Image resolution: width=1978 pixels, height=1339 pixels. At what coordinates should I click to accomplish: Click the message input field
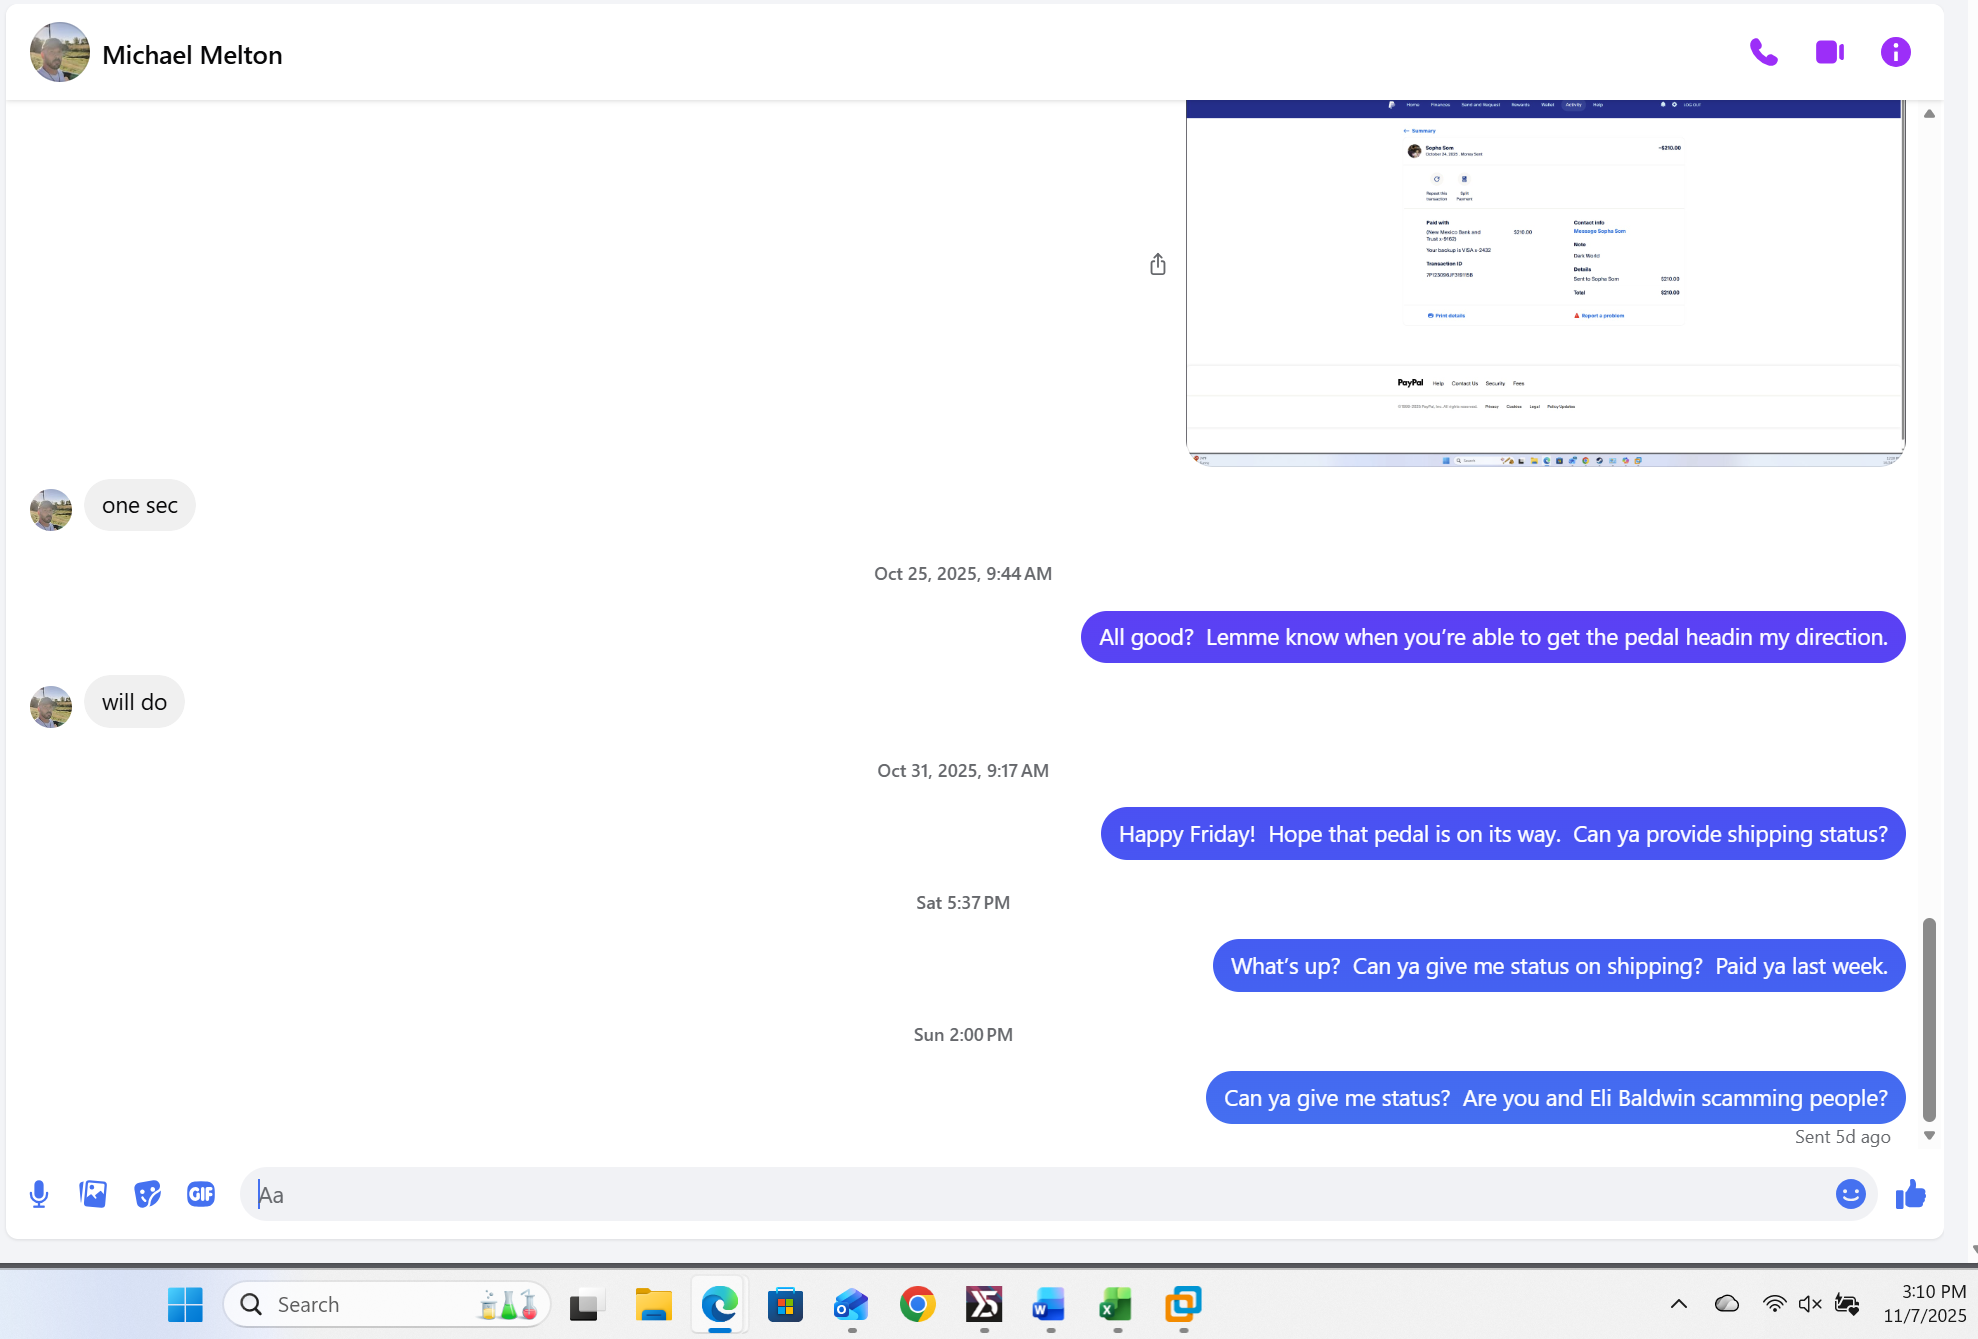coord(700,1194)
